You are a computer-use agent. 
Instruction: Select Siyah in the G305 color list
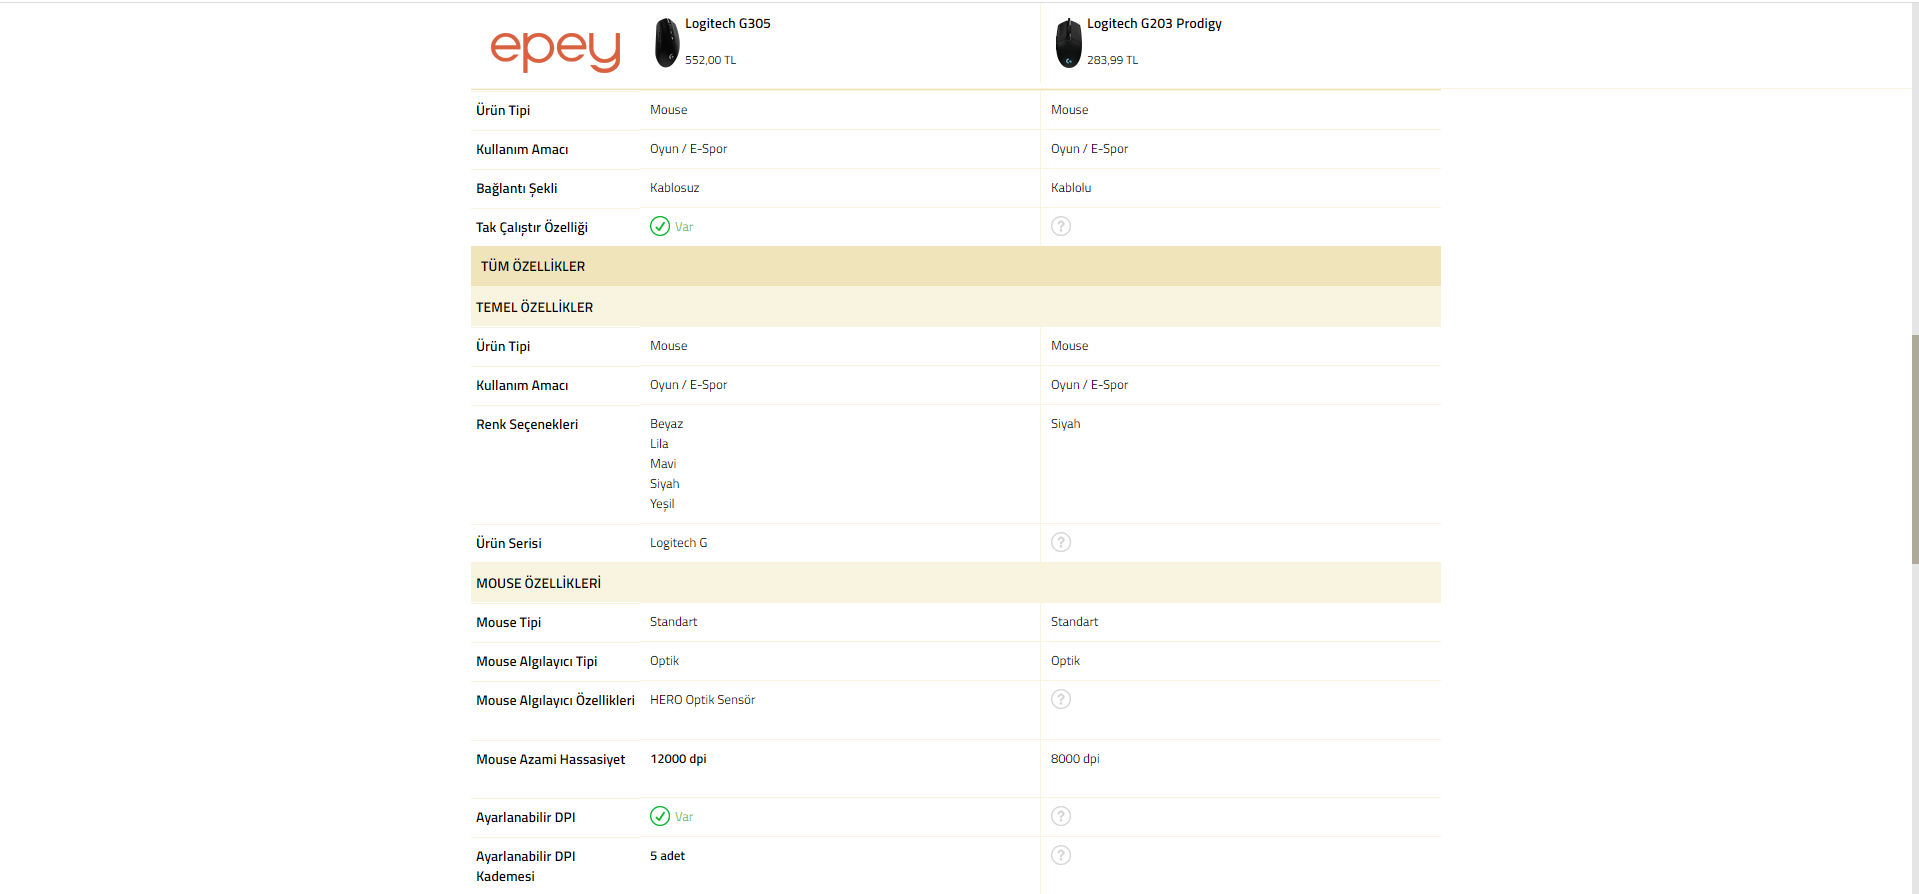point(665,484)
